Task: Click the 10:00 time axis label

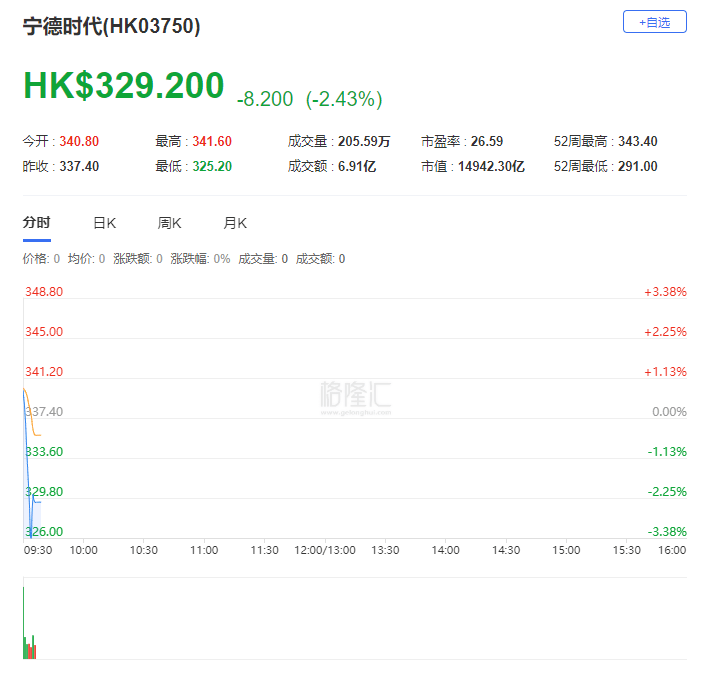Action: pyautogui.click(x=83, y=550)
